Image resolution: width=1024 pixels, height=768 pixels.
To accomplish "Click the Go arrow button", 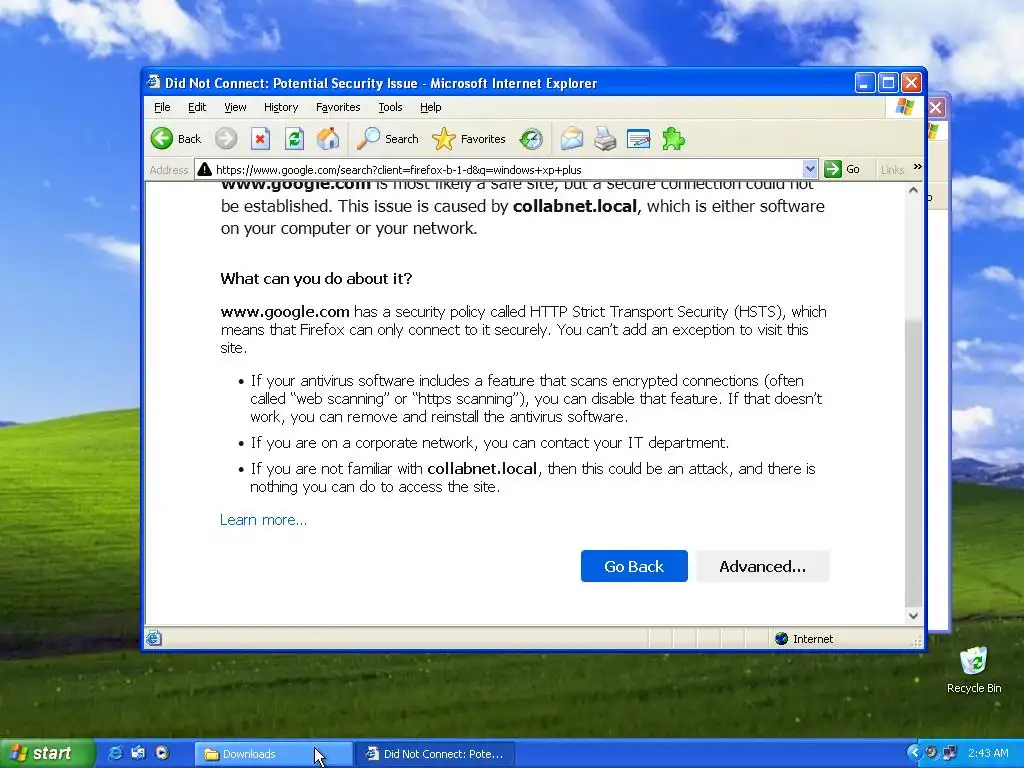I will pos(842,169).
